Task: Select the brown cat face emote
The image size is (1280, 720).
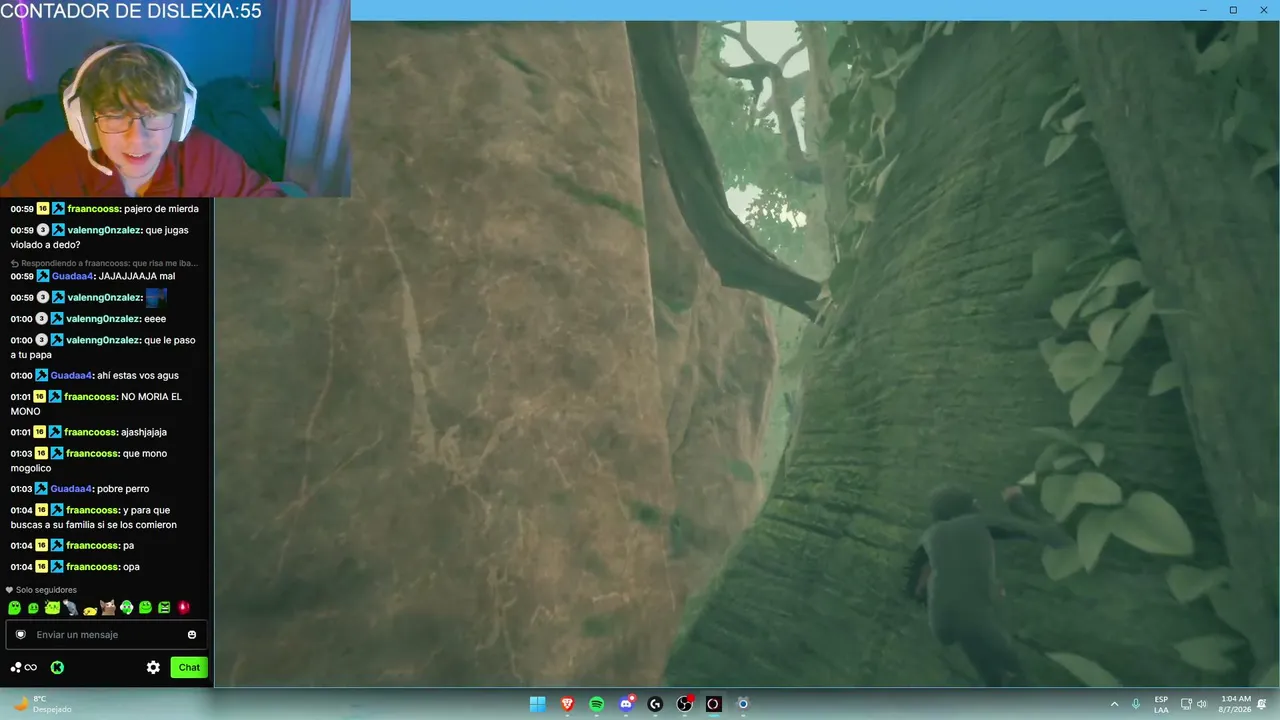Action: tap(108, 607)
